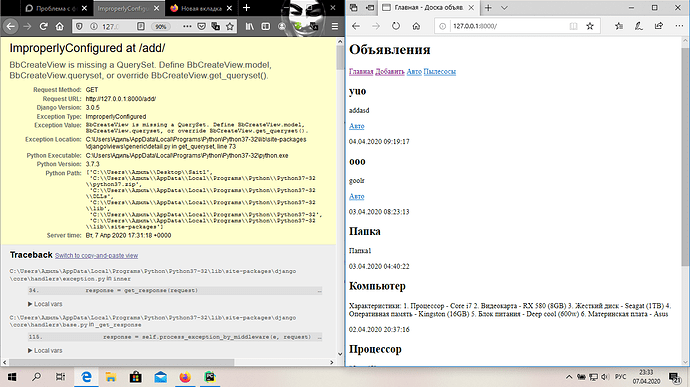Image resolution: width=690 pixels, height=387 pixels.
Task: Click 'Switch to copy-and-paste view' link
Action: (x=96, y=255)
